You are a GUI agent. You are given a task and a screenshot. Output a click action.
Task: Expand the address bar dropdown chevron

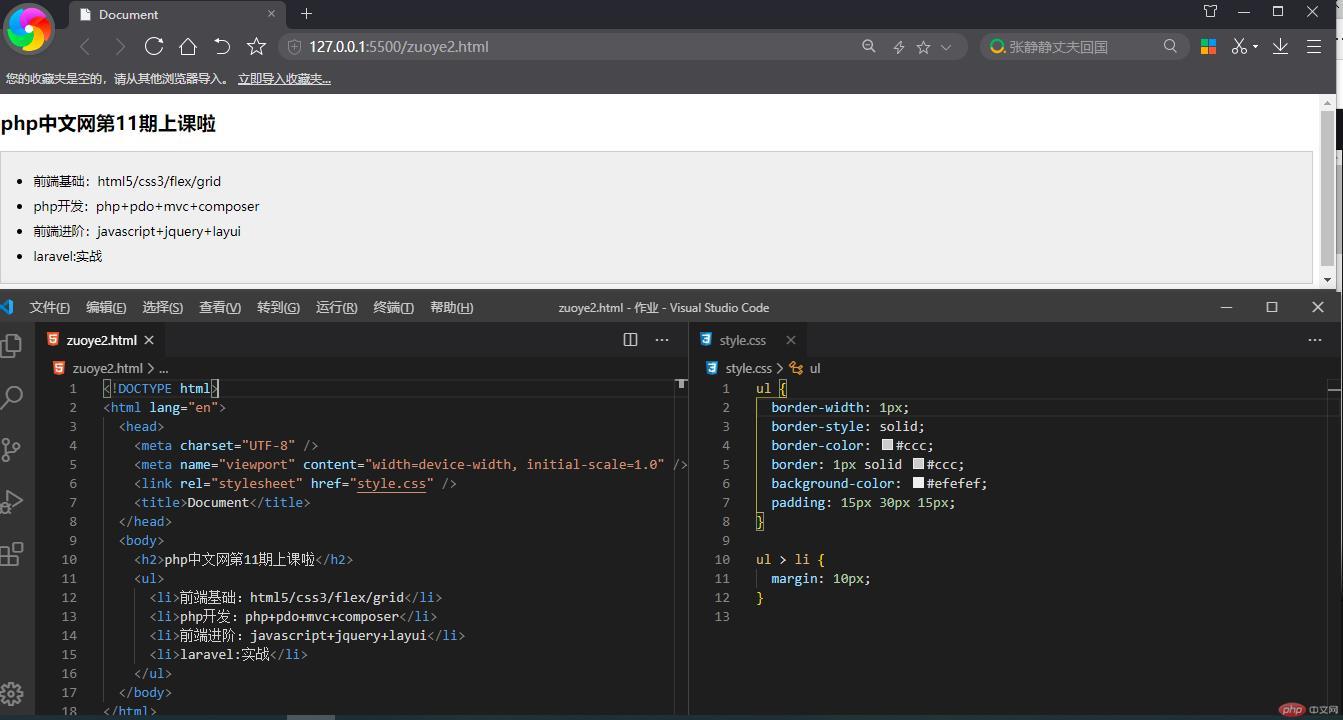pos(946,47)
